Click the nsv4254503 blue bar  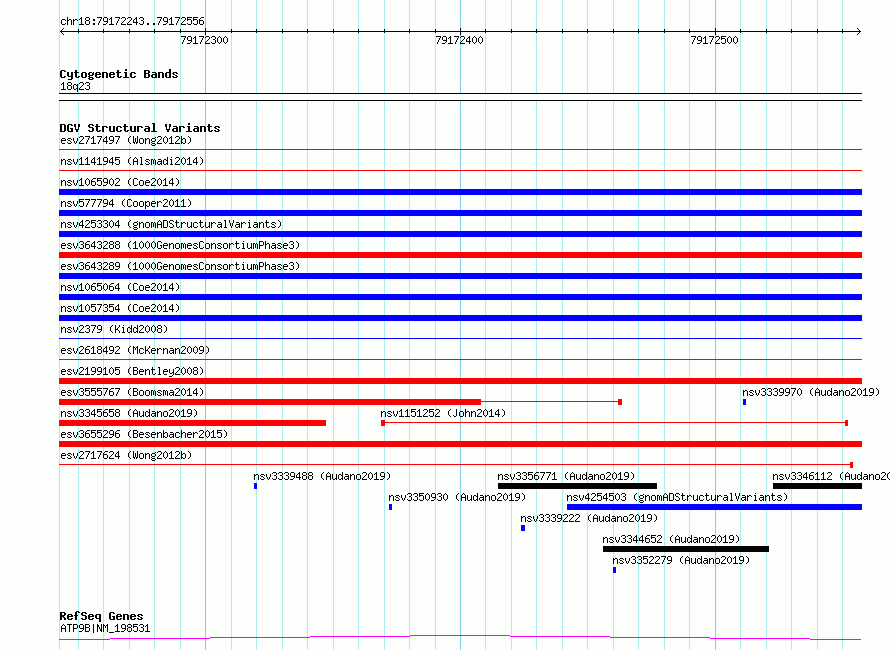714,507
